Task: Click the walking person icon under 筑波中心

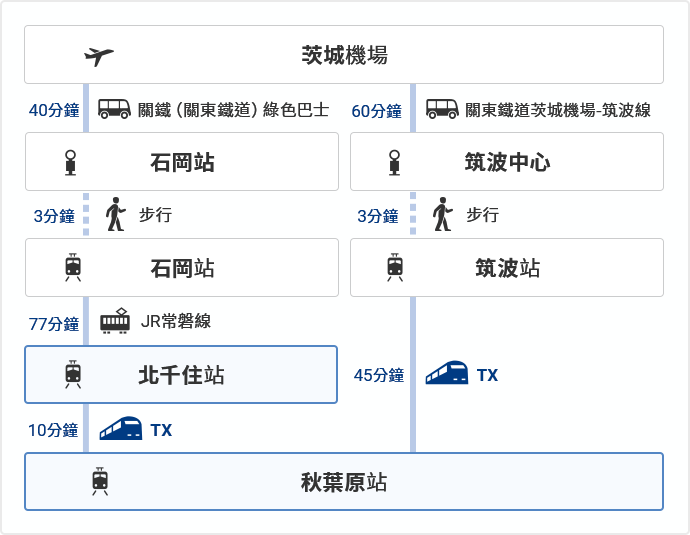Action: [x=443, y=214]
